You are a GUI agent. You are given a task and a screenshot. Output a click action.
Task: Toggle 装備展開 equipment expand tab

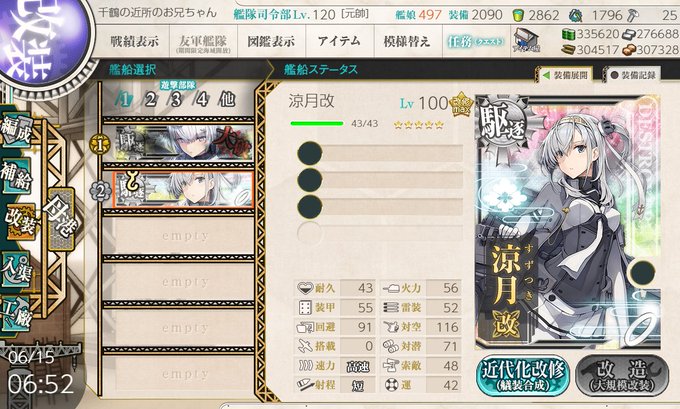click(565, 75)
